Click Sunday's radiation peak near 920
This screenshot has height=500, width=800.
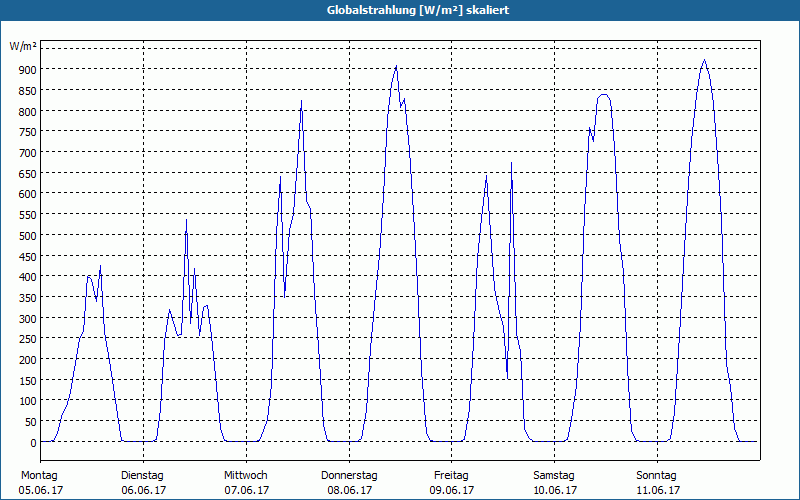(x=705, y=60)
